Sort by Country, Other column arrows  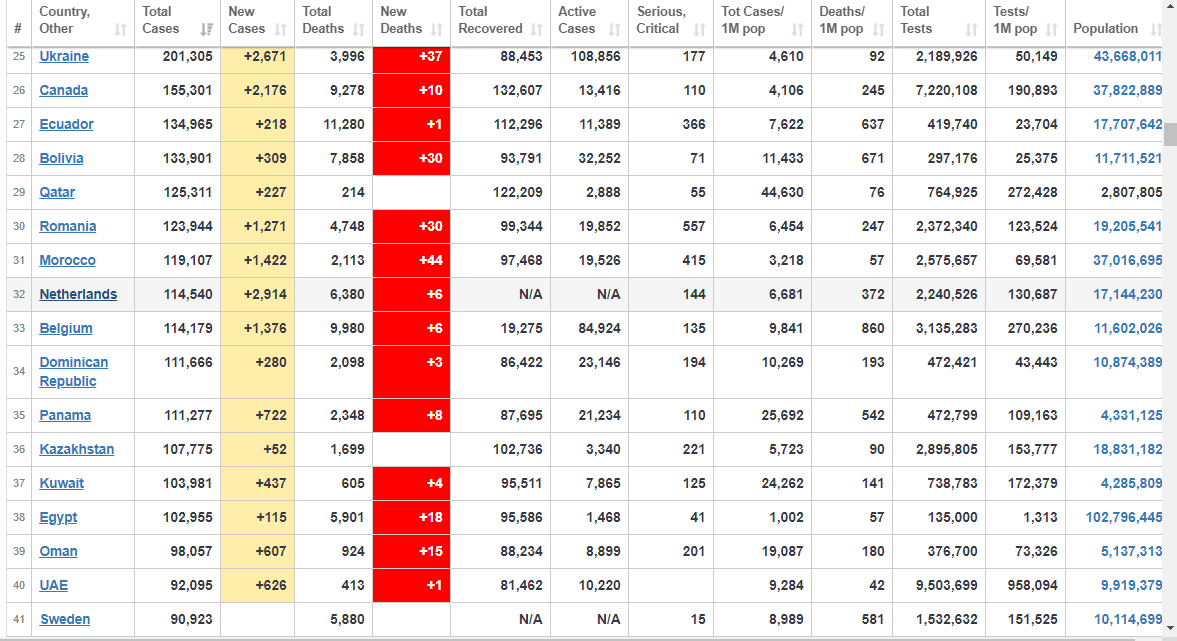(120, 29)
